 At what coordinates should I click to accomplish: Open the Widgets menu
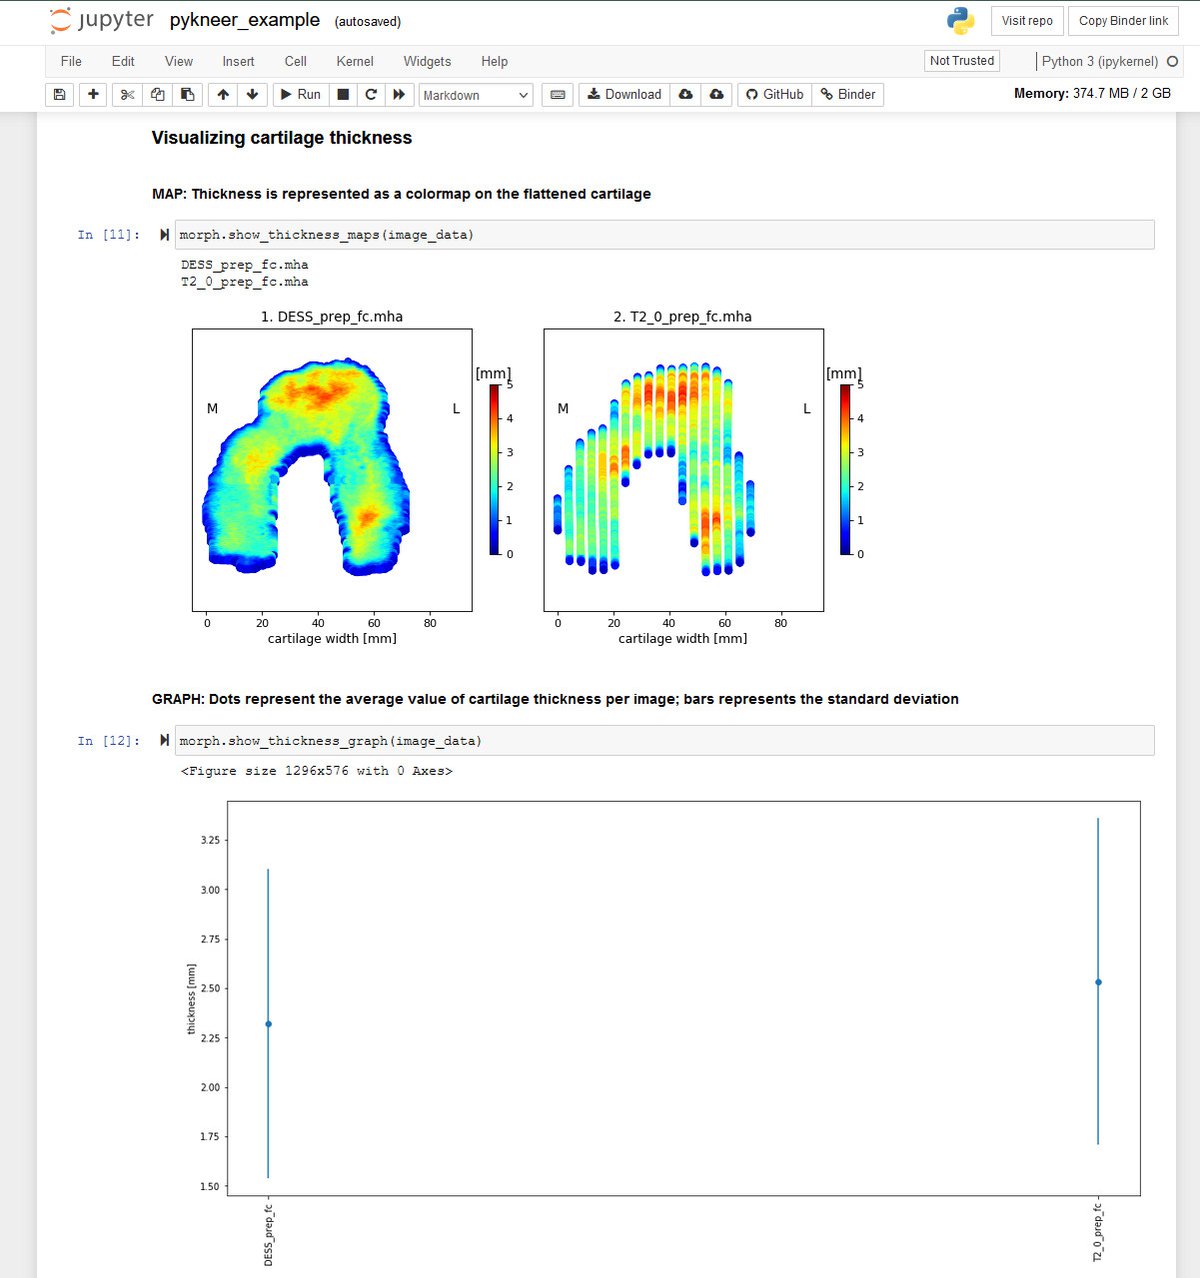click(427, 61)
